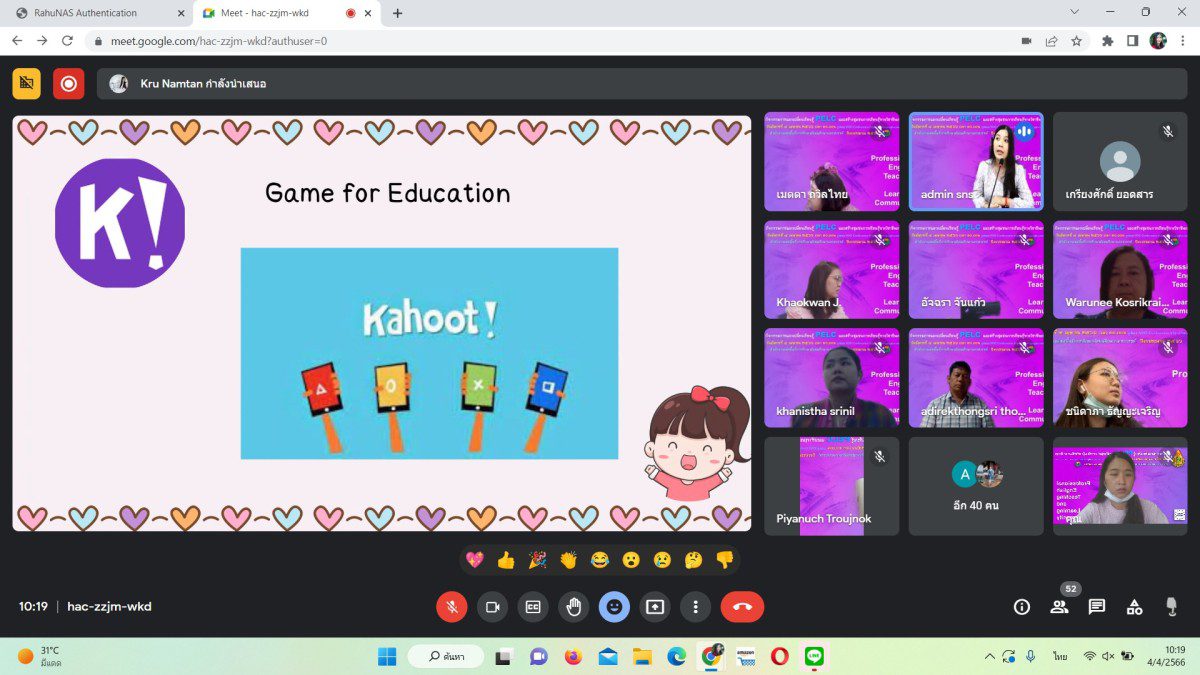Image resolution: width=1200 pixels, height=675 pixels.
Task: Leave the call with red hang-up button
Action: pyautogui.click(x=742, y=606)
